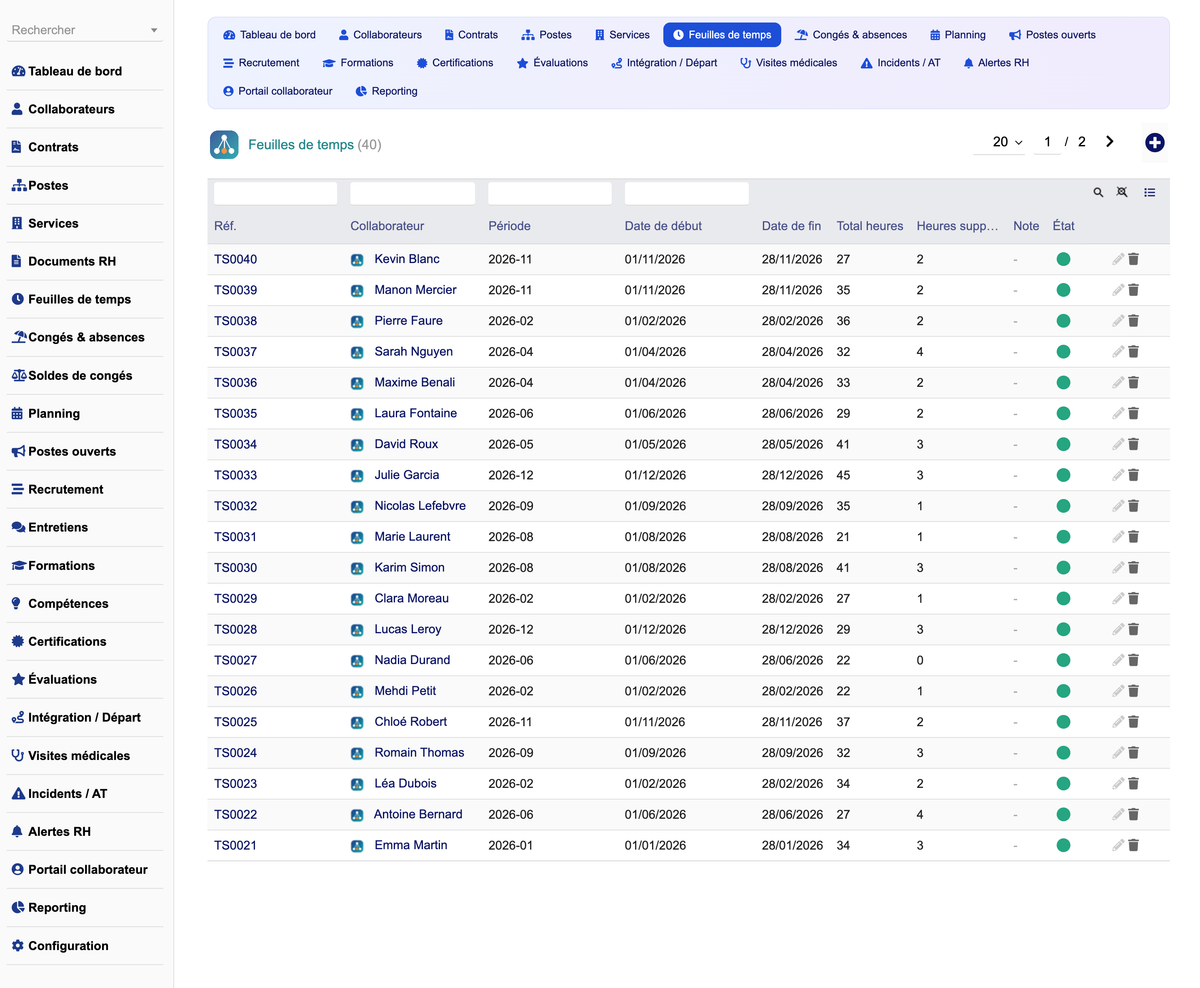Sort by Date de fin column header
The width and height of the screenshot is (1200, 988).
[791, 226]
